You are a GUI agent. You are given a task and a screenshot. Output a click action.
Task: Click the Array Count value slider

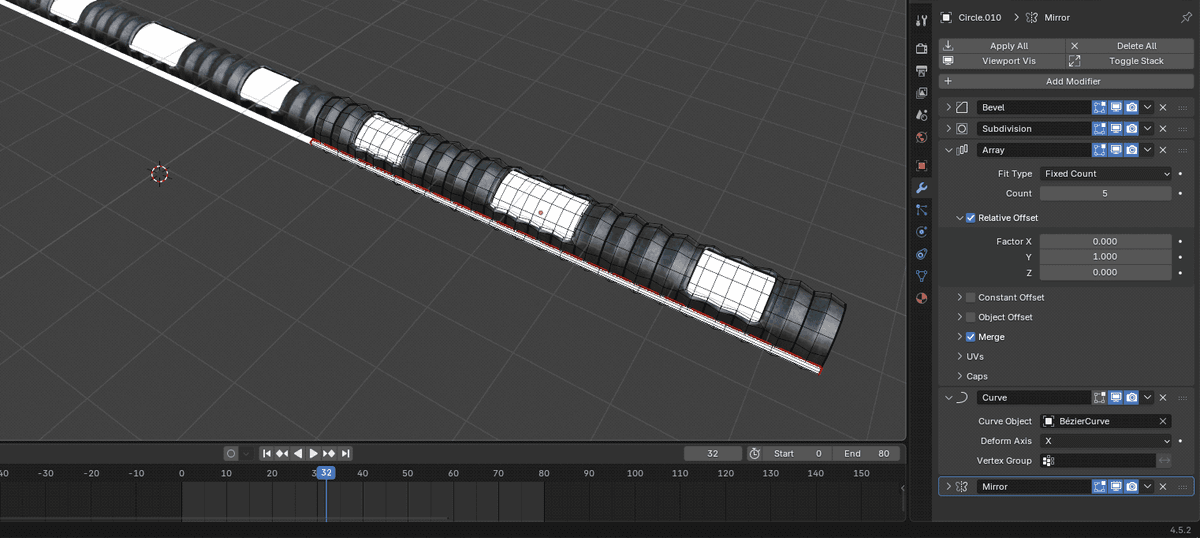pos(1105,193)
